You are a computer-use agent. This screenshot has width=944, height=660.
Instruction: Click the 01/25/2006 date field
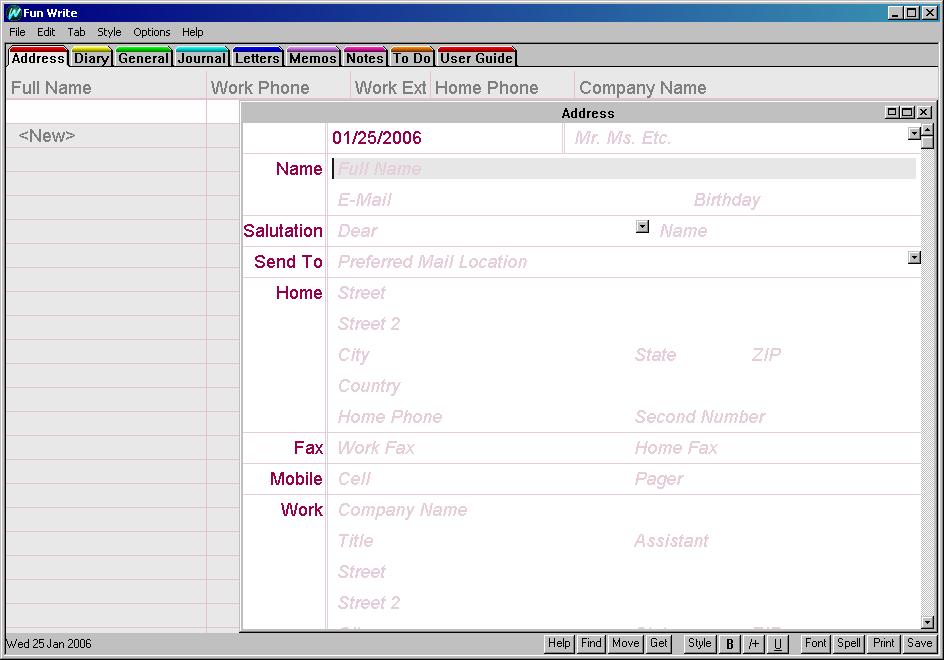(377, 138)
